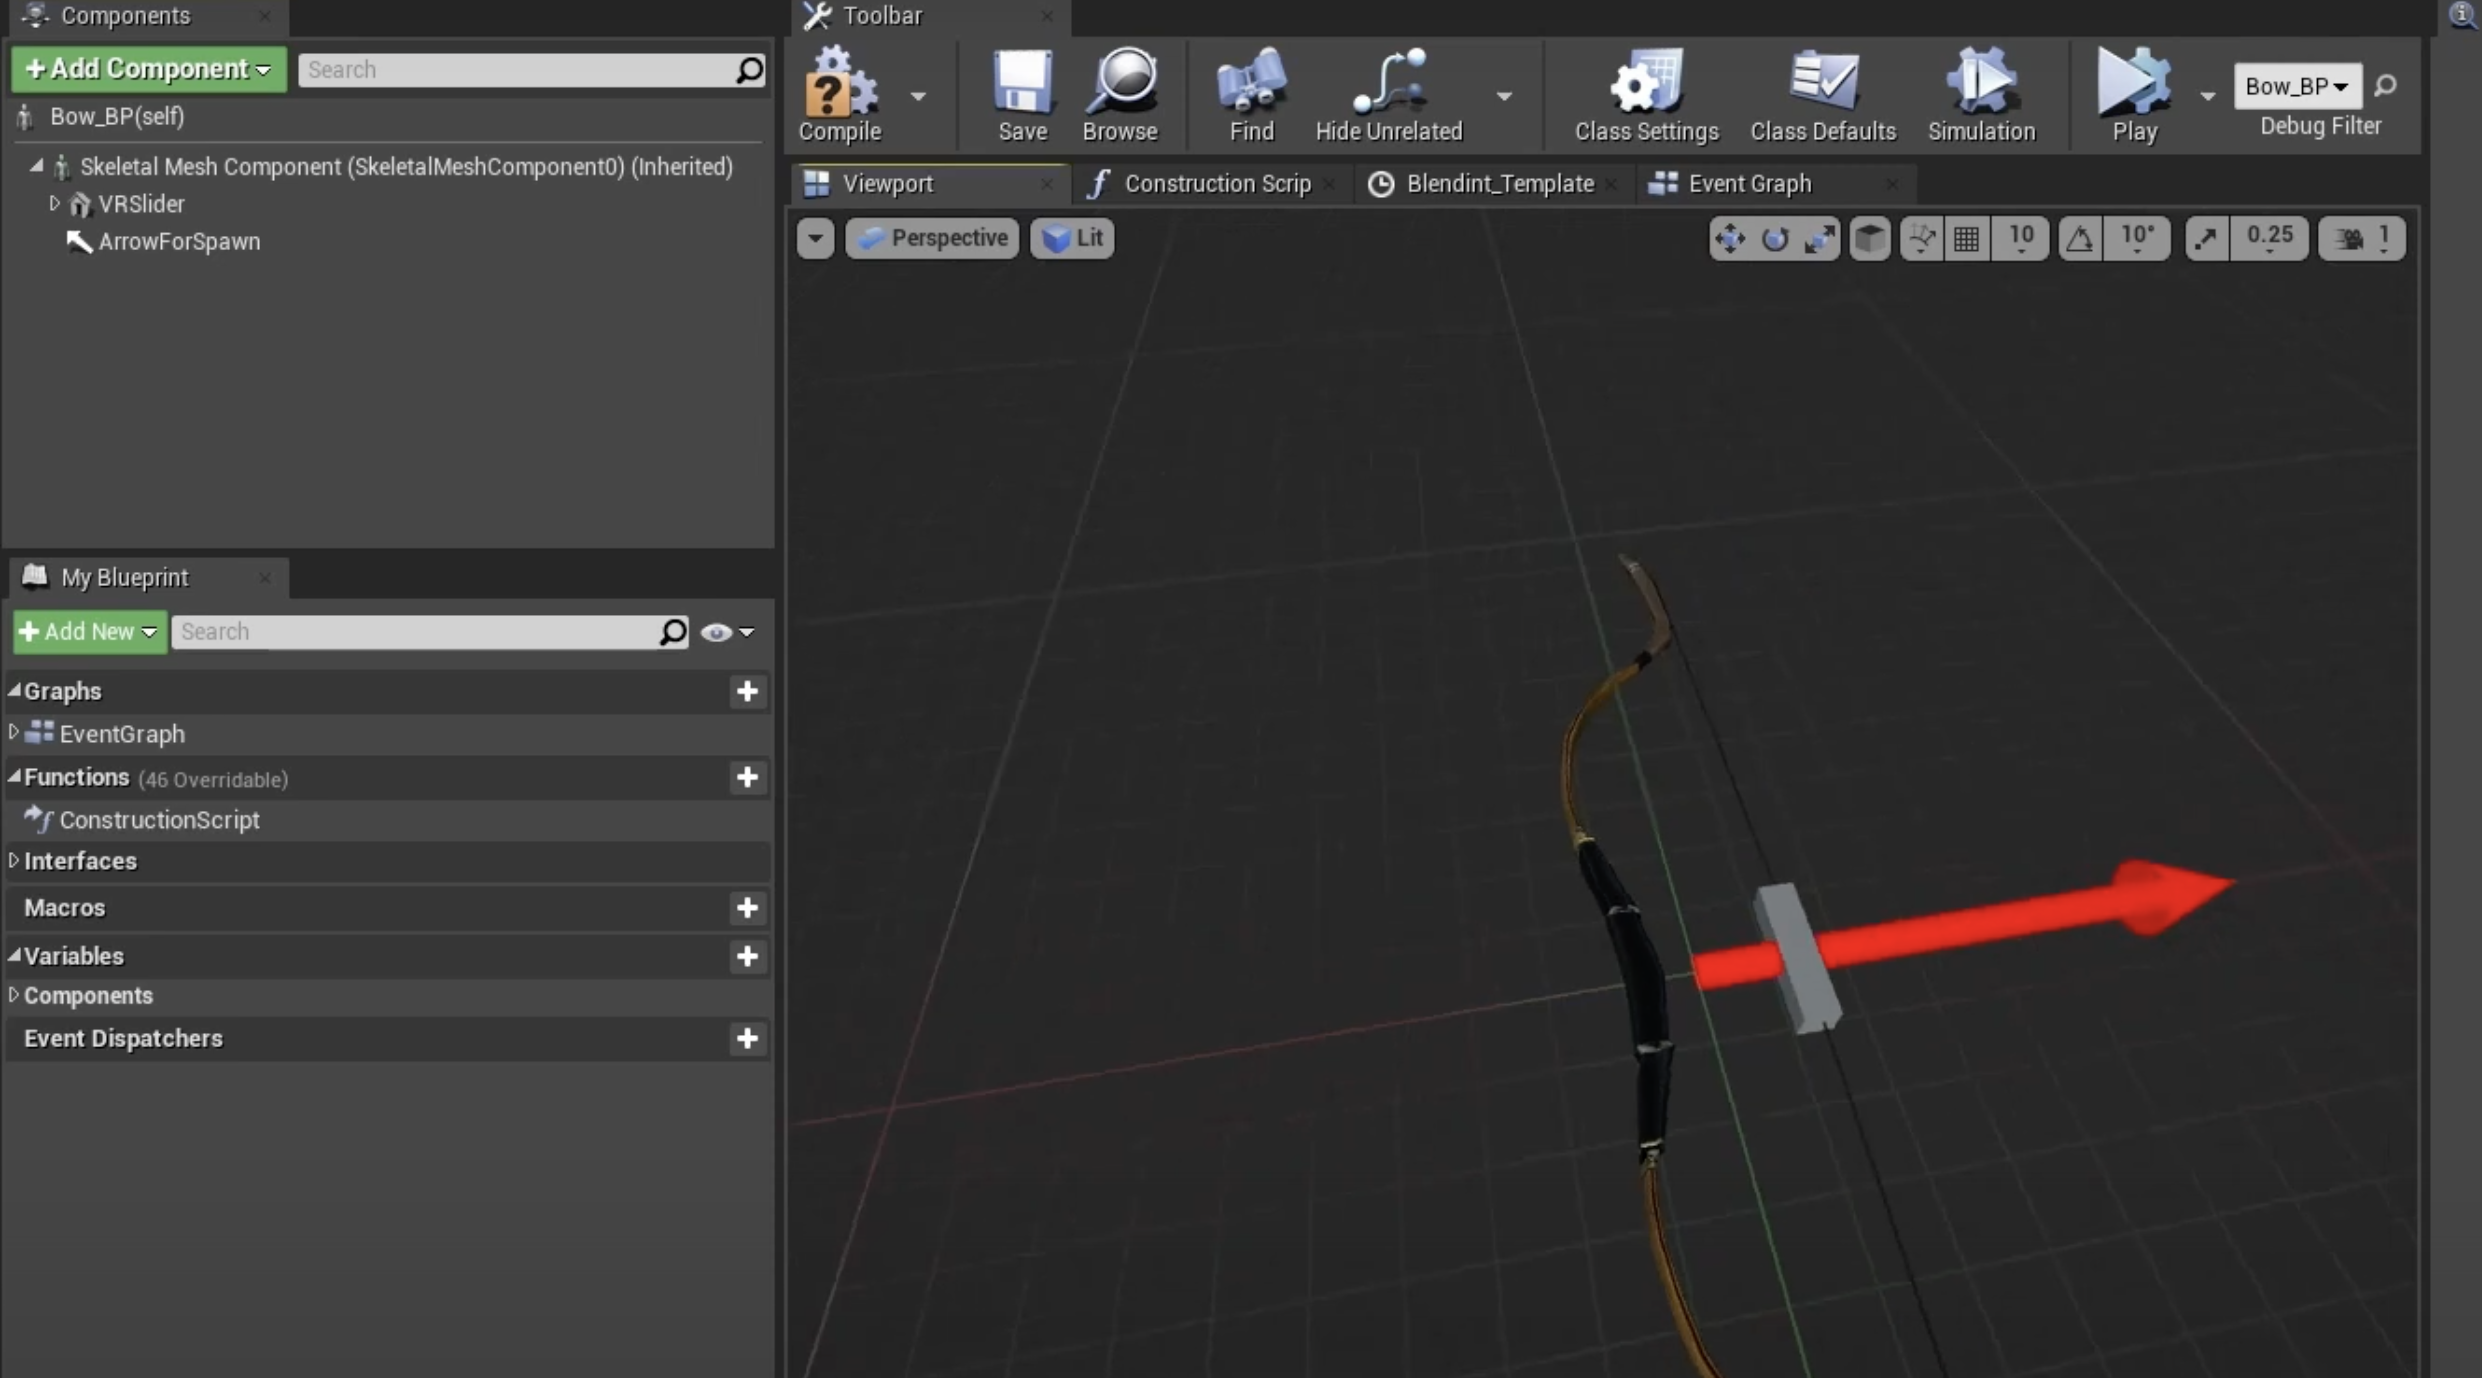2482x1378 pixels.
Task: Select translate gizmo mode in viewport
Action: (x=1729, y=238)
